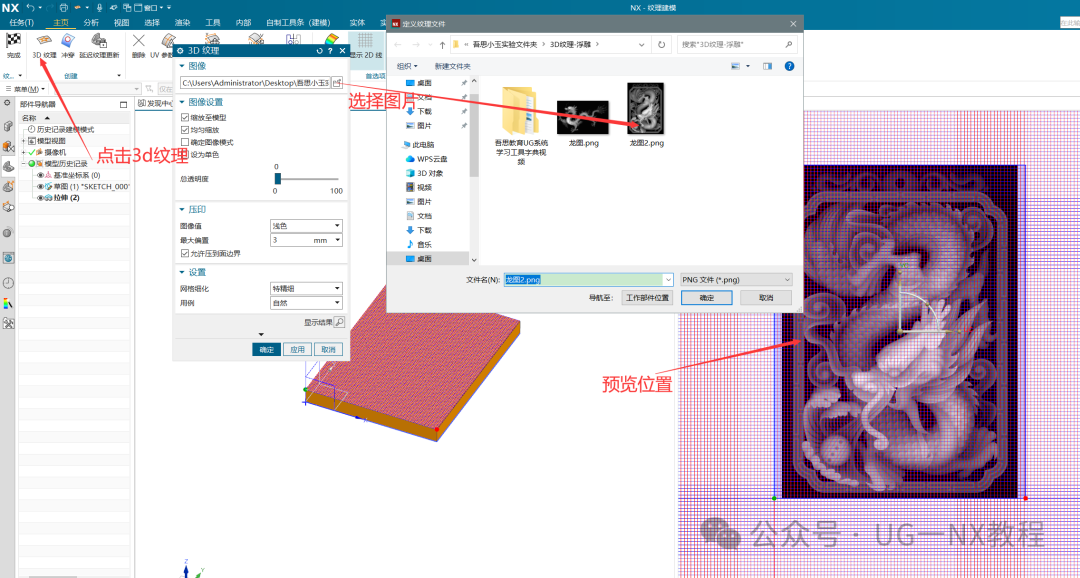Click the microphone icon in NX title bar
This screenshot has width=1080, height=578.
[x=101, y=8]
